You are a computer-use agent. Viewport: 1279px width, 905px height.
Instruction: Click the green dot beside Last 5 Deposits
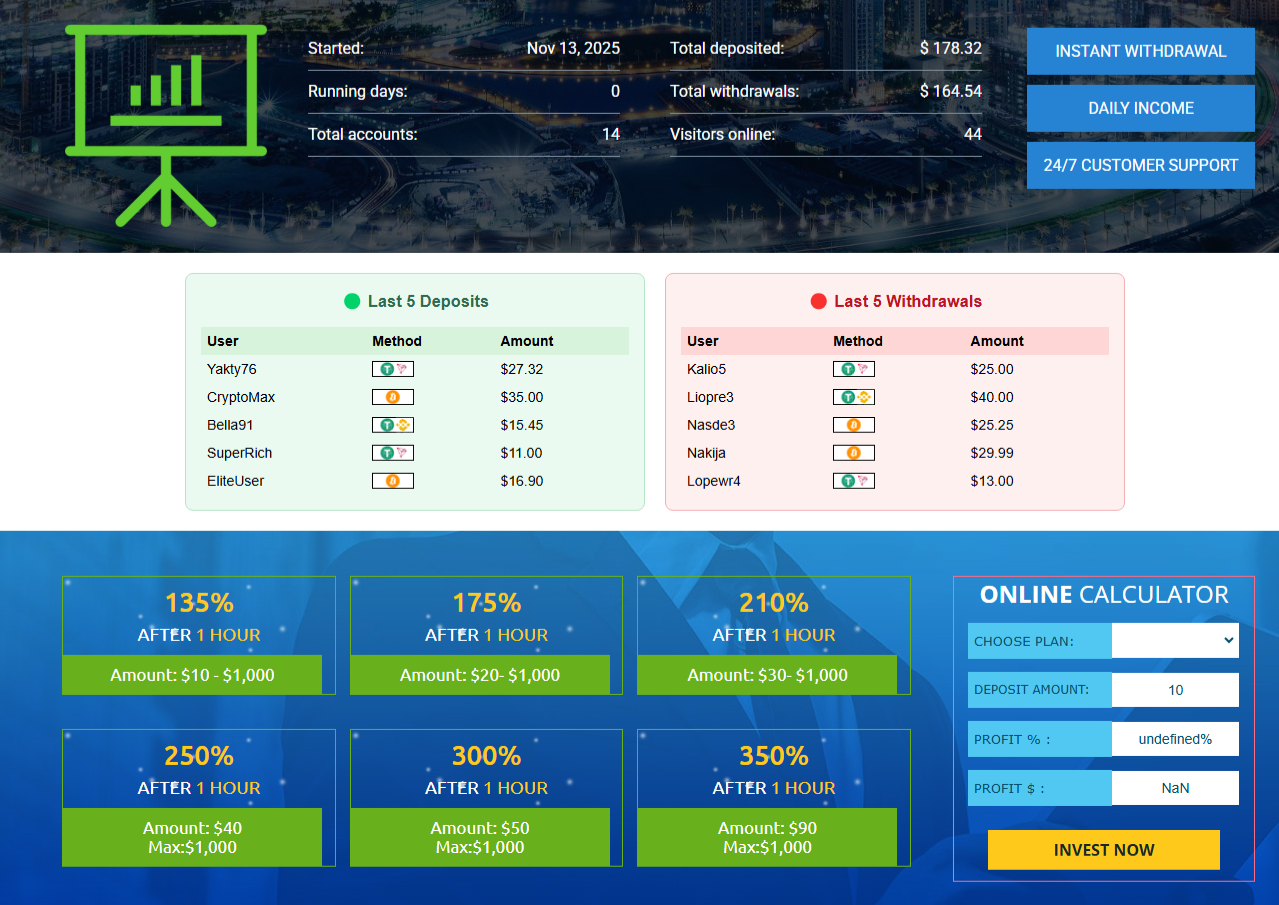(x=352, y=301)
